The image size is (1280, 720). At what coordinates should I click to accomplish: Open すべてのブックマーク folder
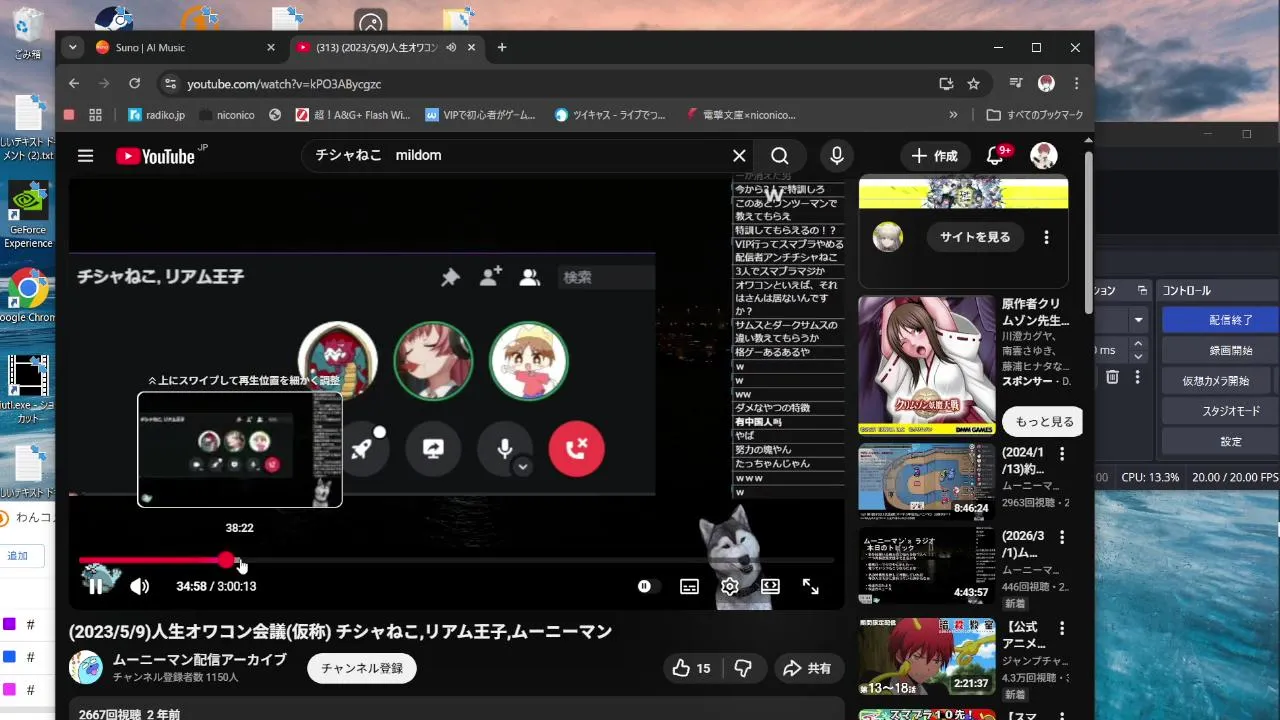pyautogui.click(x=1035, y=115)
